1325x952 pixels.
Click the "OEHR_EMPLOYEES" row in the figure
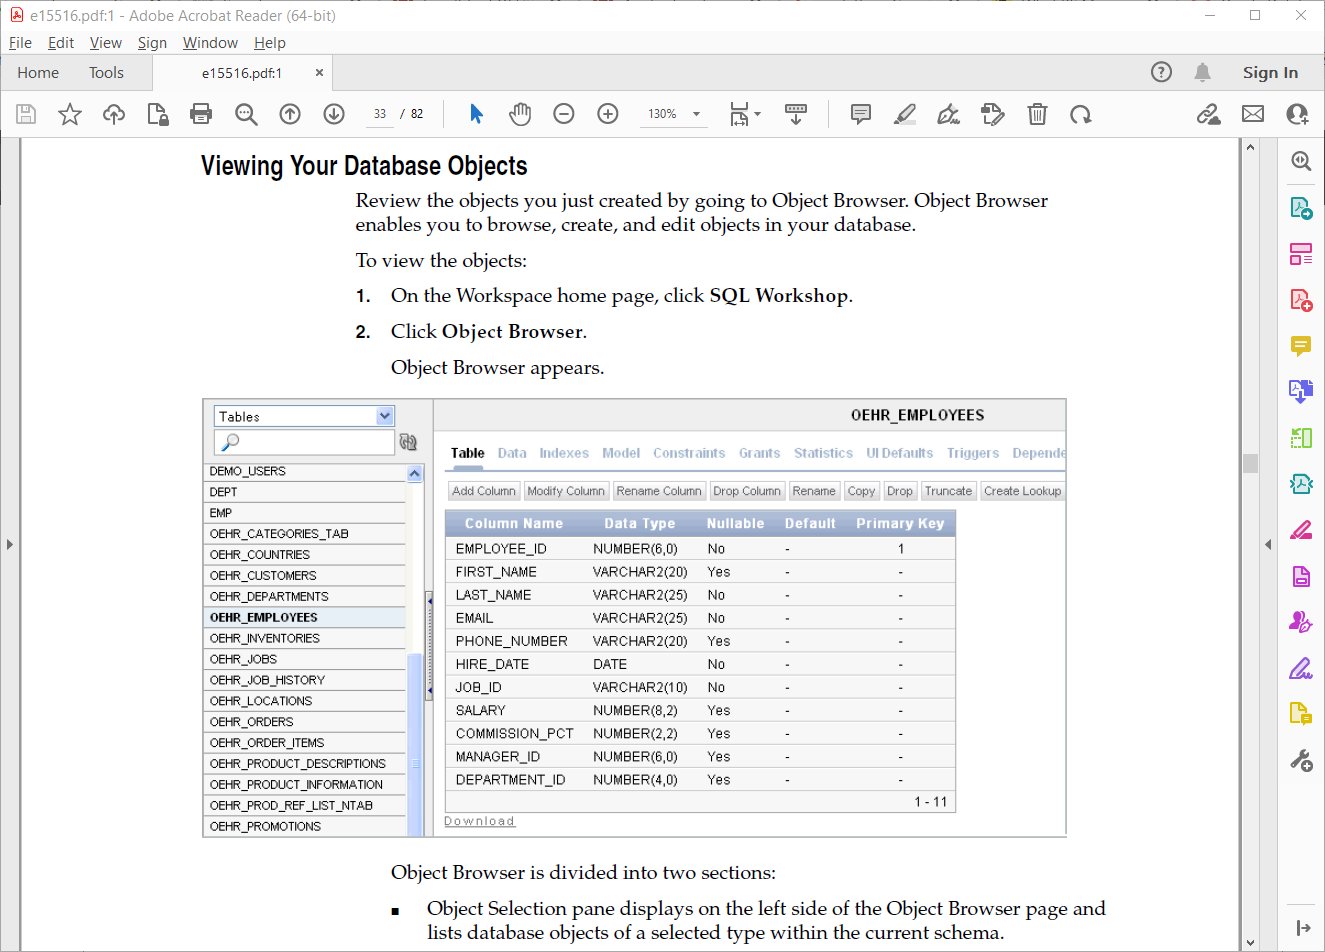click(305, 617)
